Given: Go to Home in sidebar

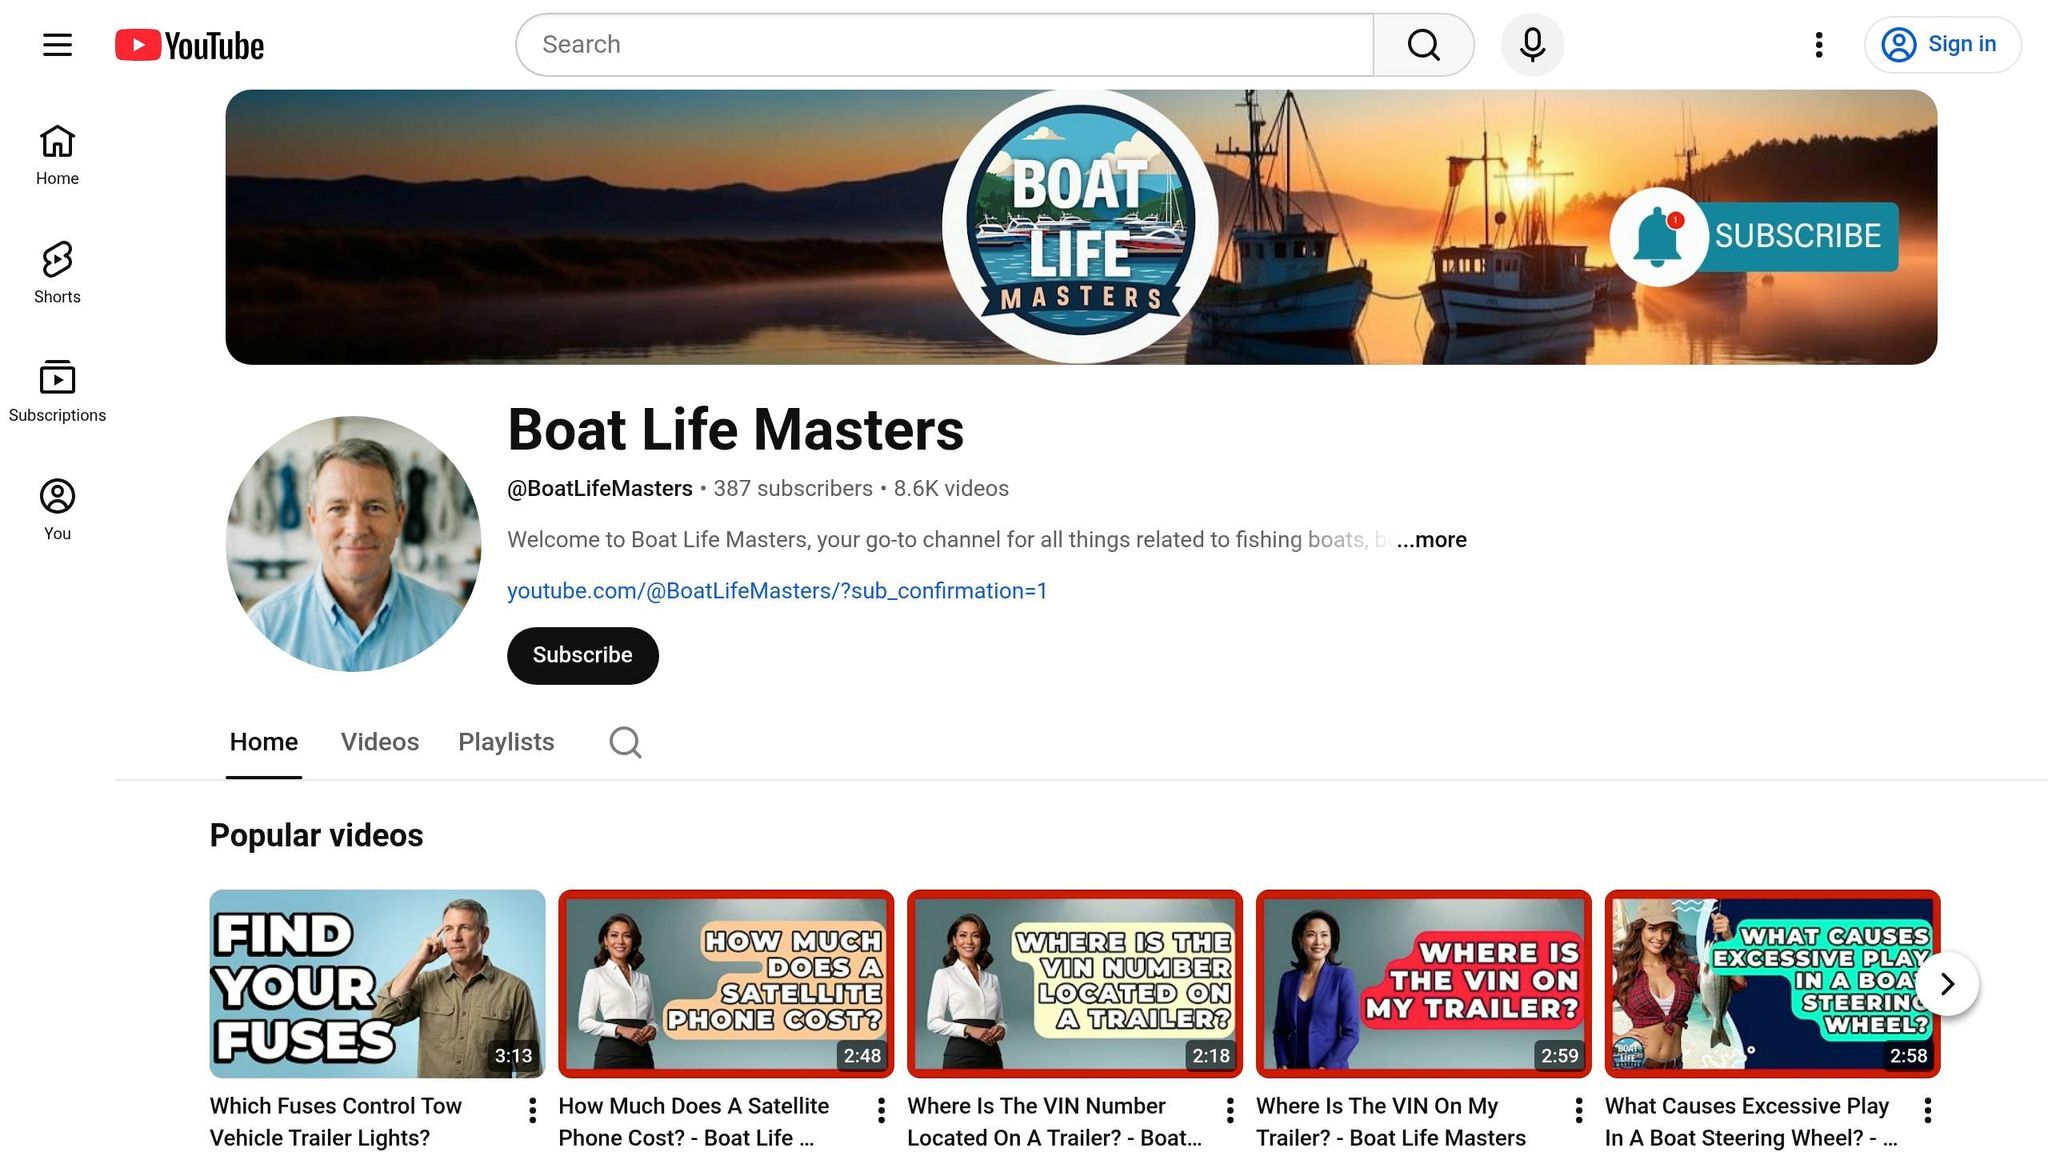Looking at the screenshot, I should pyautogui.click(x=57, y=155).
